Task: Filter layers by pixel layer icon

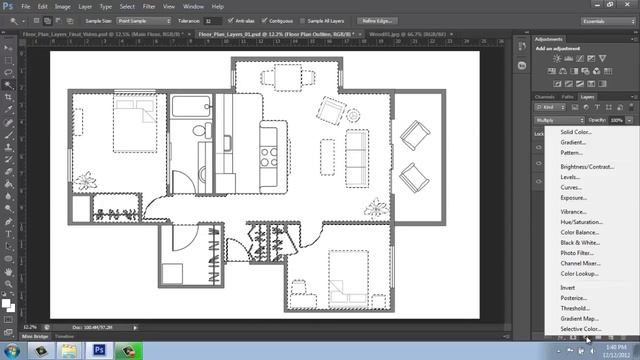Action: pos(575,107)
